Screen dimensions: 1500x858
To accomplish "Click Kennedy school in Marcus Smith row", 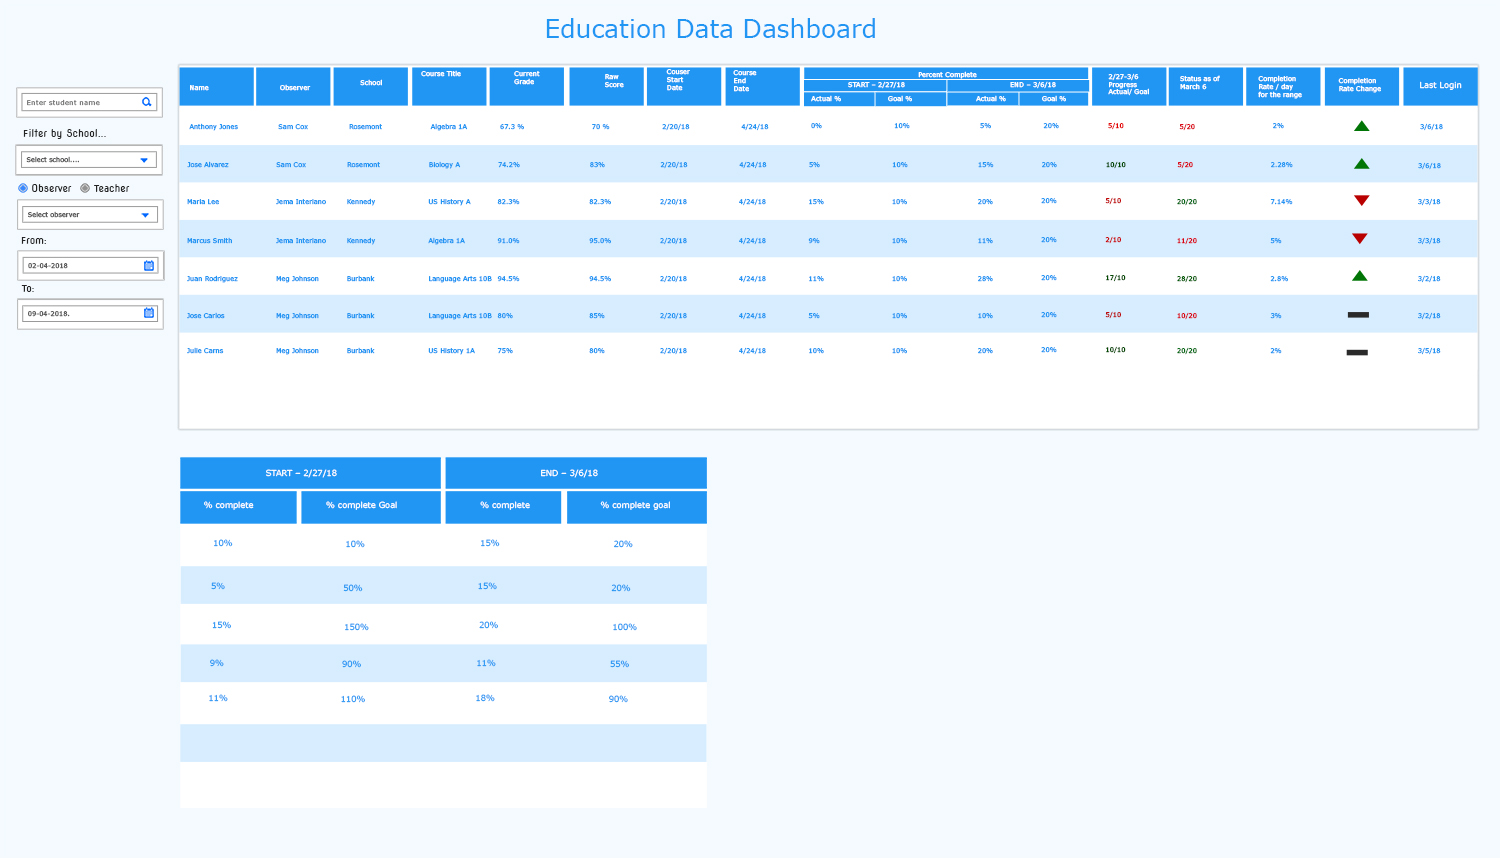I will click(361, 241).
